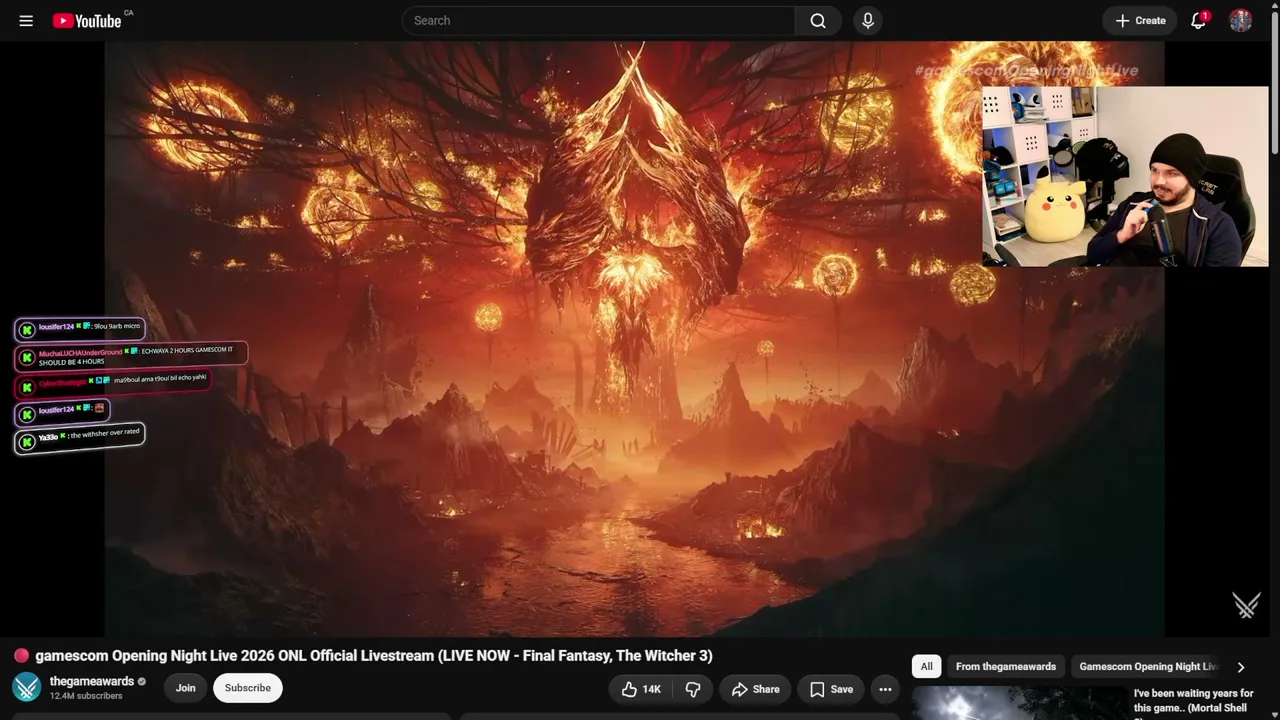Viewport: 1280px width, 720px height.
Task: Open the account avatar menu
Action: pos(1241,20)
